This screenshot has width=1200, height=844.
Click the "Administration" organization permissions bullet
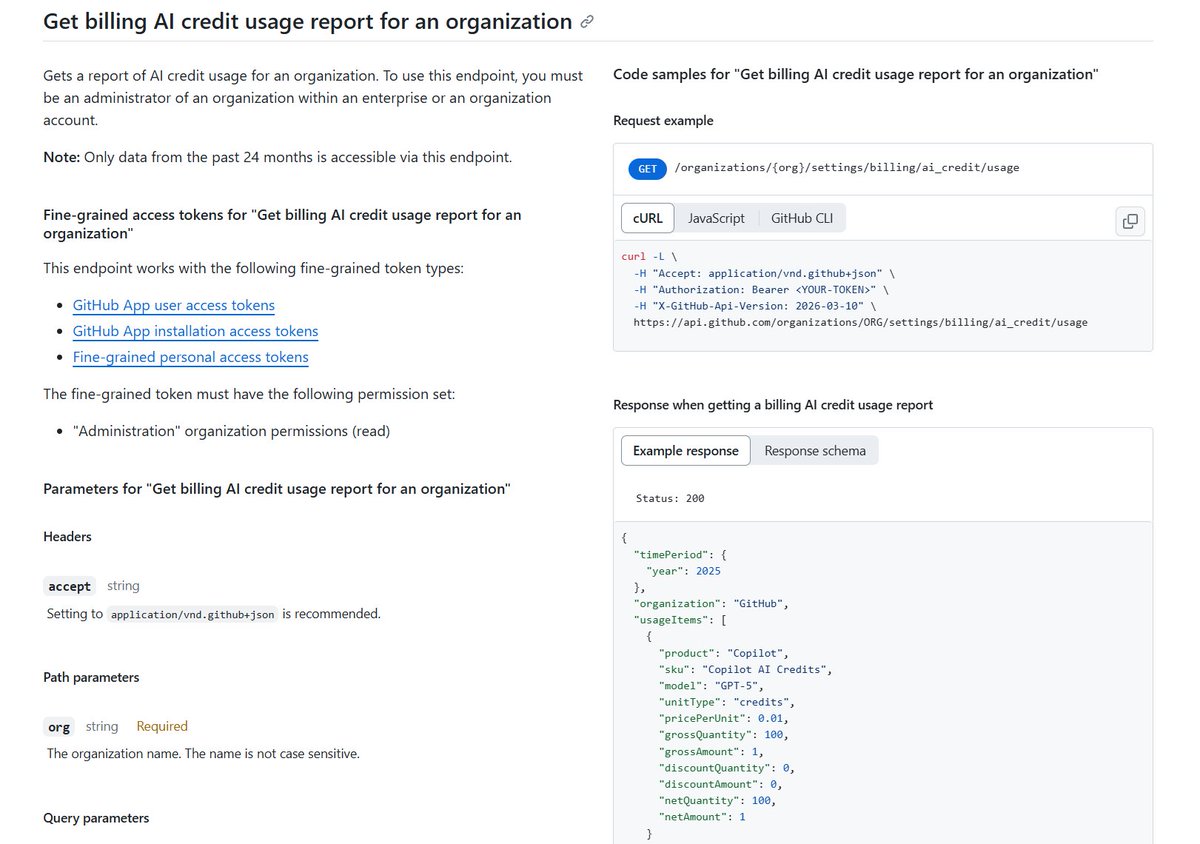(231, 432)
